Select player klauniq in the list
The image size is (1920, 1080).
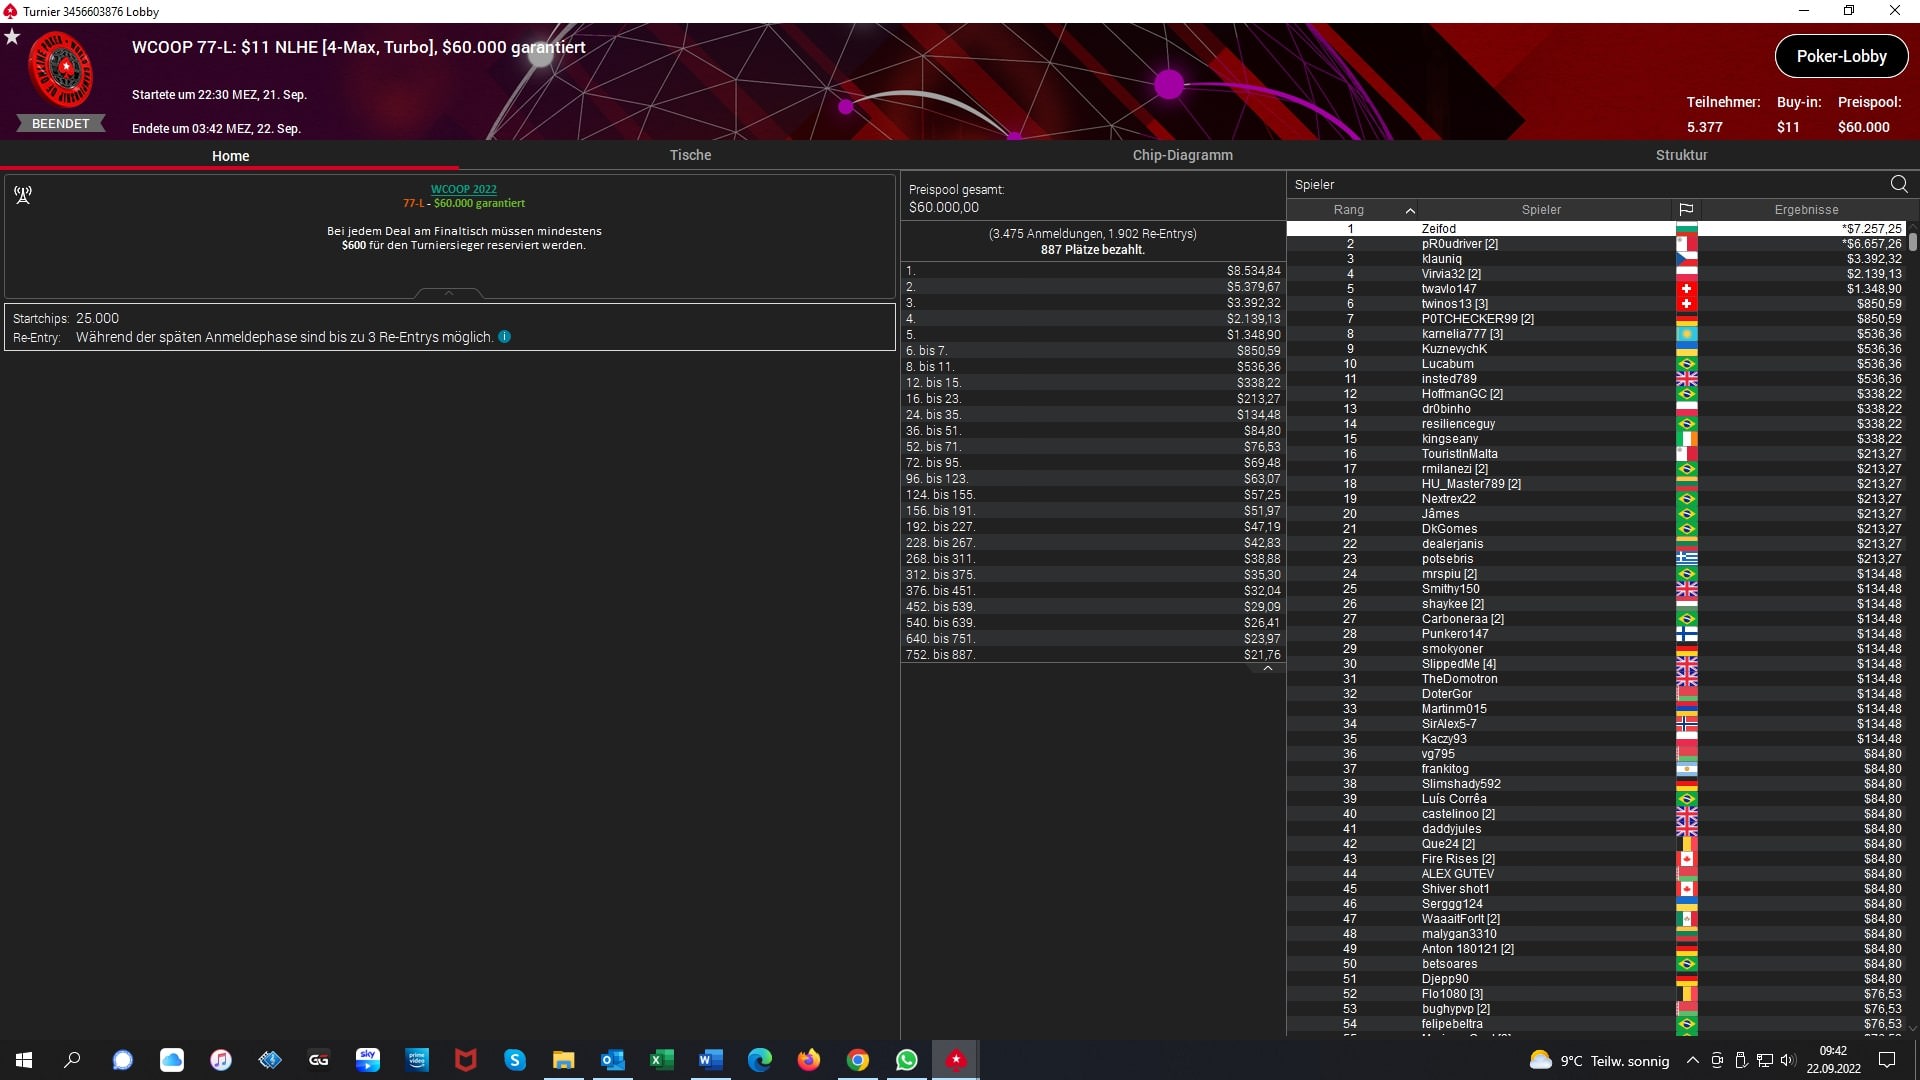click(x=1596, y=259)
